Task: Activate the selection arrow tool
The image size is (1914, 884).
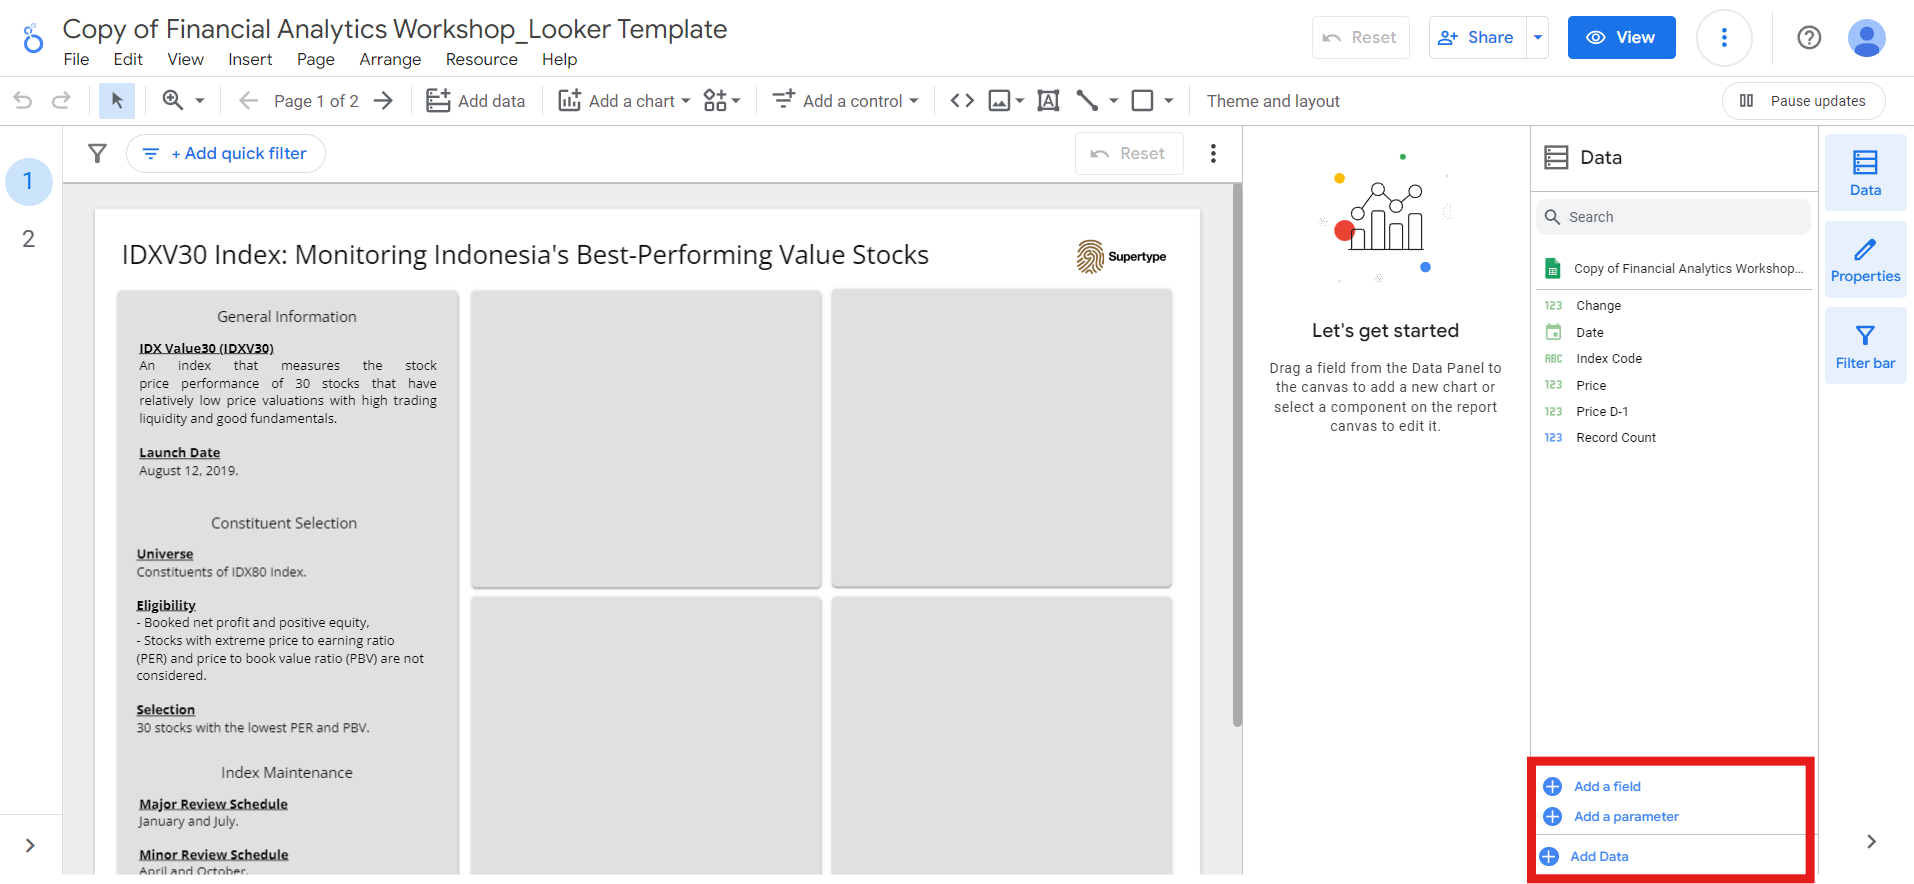Action: (116, 100)
